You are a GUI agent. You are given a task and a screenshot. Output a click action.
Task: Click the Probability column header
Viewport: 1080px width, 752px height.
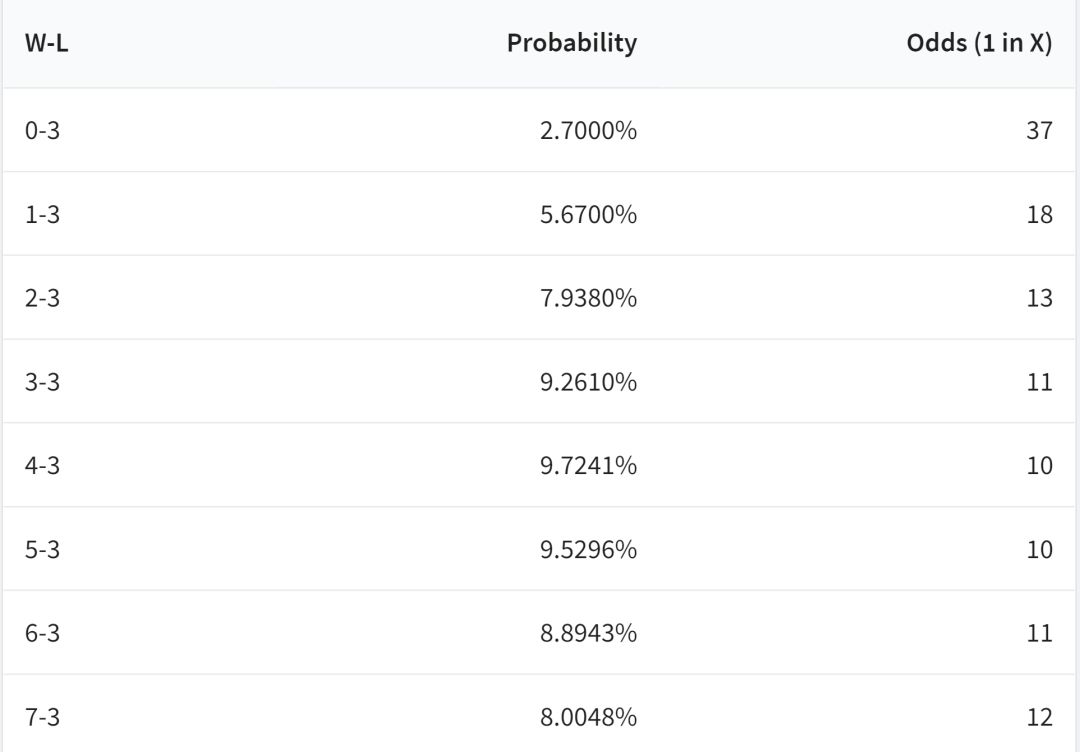tap(572, 43)
